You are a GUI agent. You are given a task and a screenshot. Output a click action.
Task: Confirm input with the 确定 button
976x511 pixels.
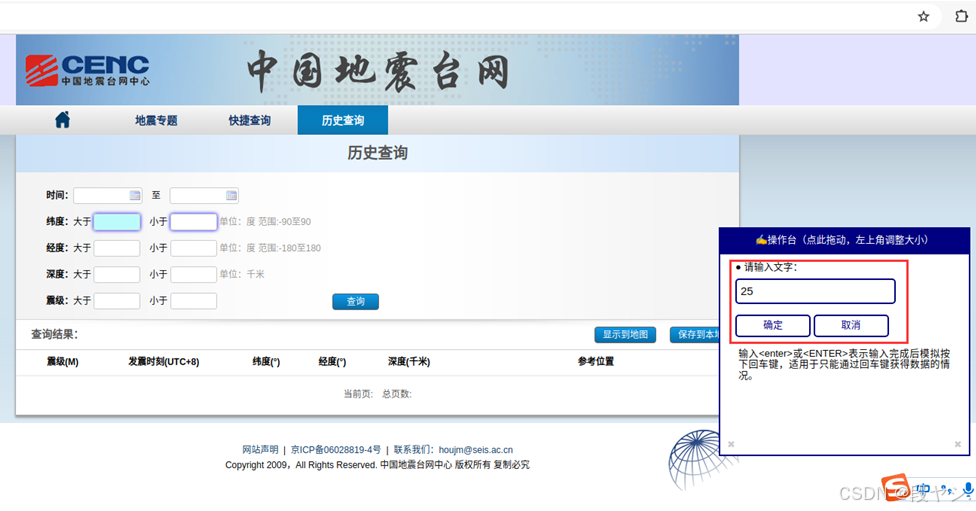click(x=772, y=325)
